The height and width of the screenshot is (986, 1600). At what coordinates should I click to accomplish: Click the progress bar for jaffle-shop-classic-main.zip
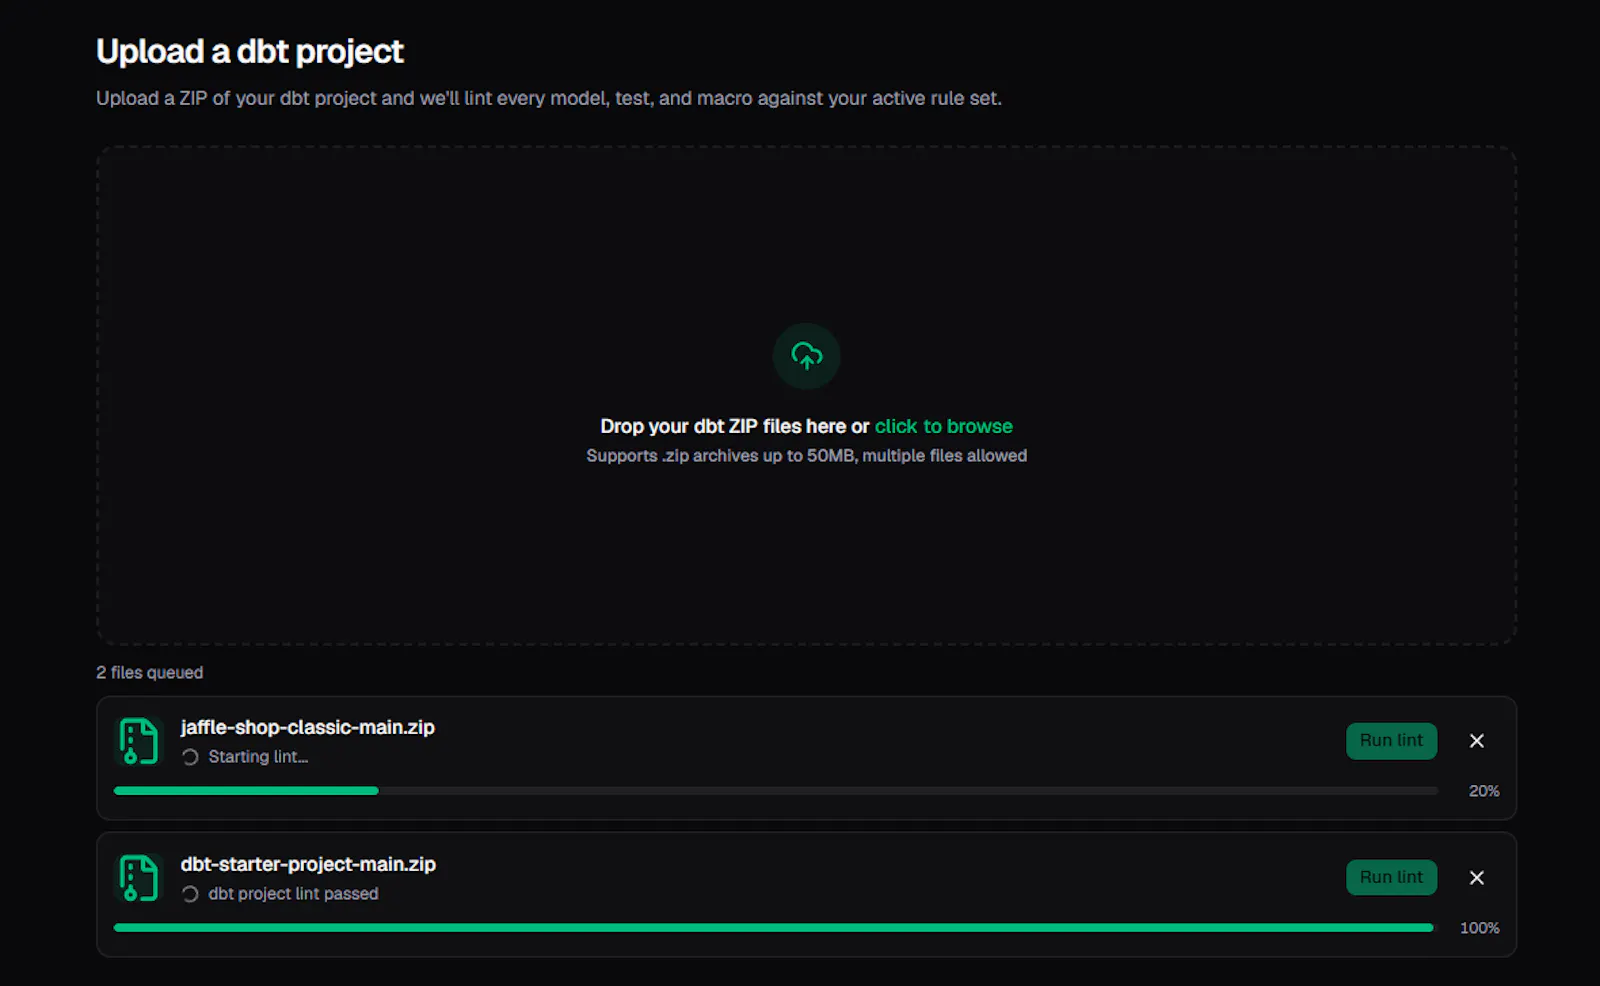(775, 791)
